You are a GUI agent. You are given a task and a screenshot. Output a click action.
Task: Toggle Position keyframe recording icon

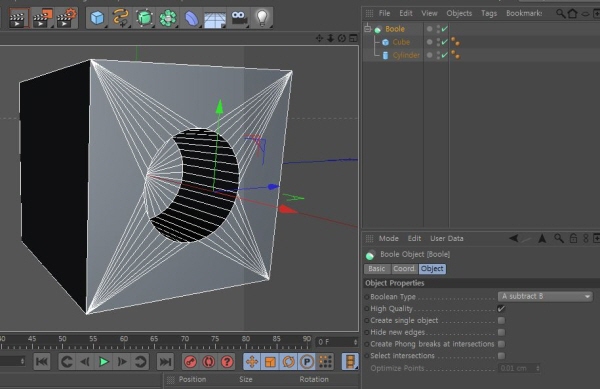coord(252,361)
